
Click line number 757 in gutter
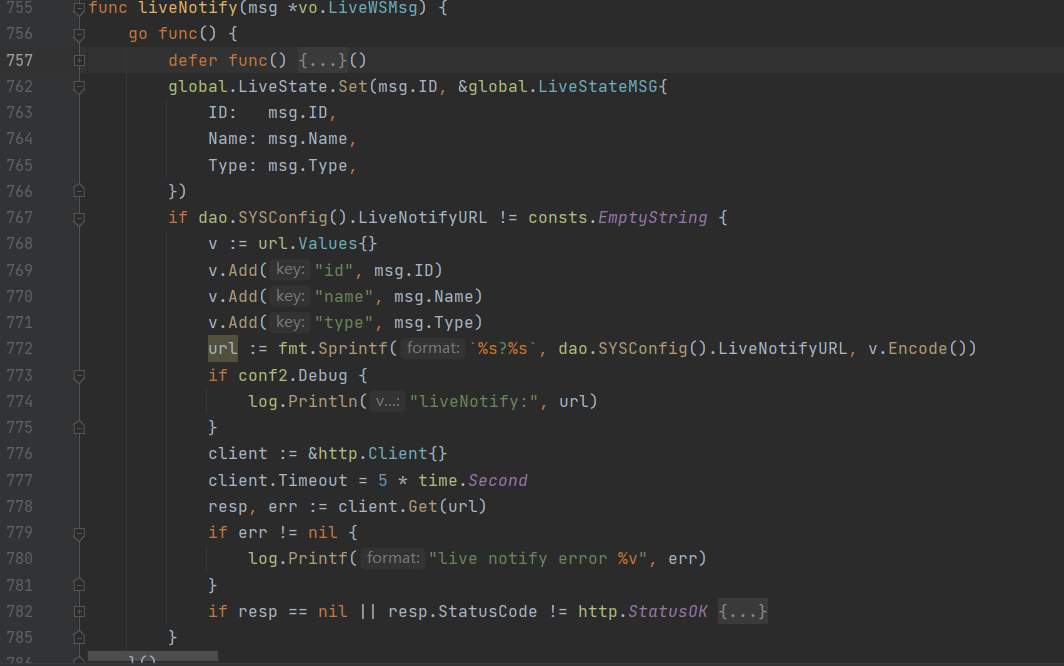click(19, 60)
